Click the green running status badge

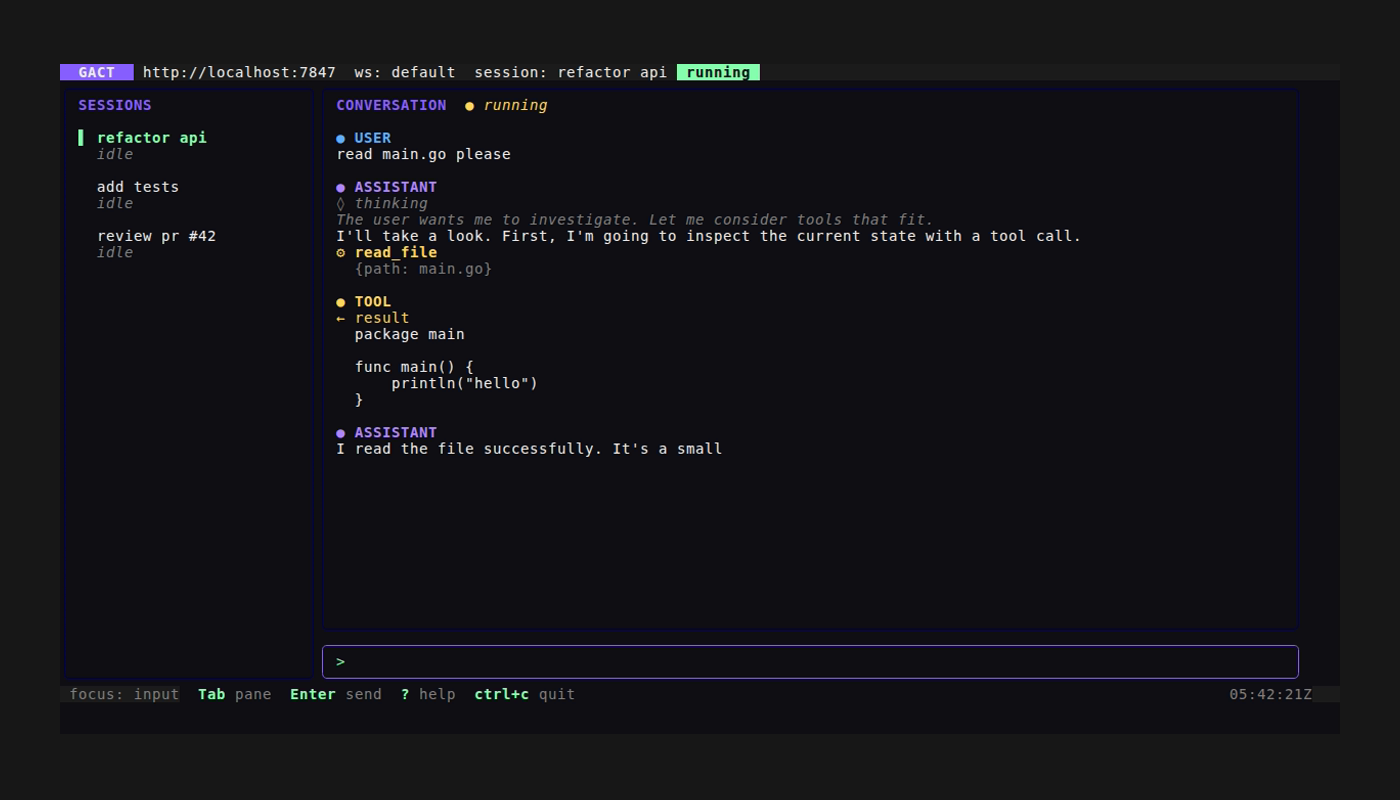tap(718, 72)
